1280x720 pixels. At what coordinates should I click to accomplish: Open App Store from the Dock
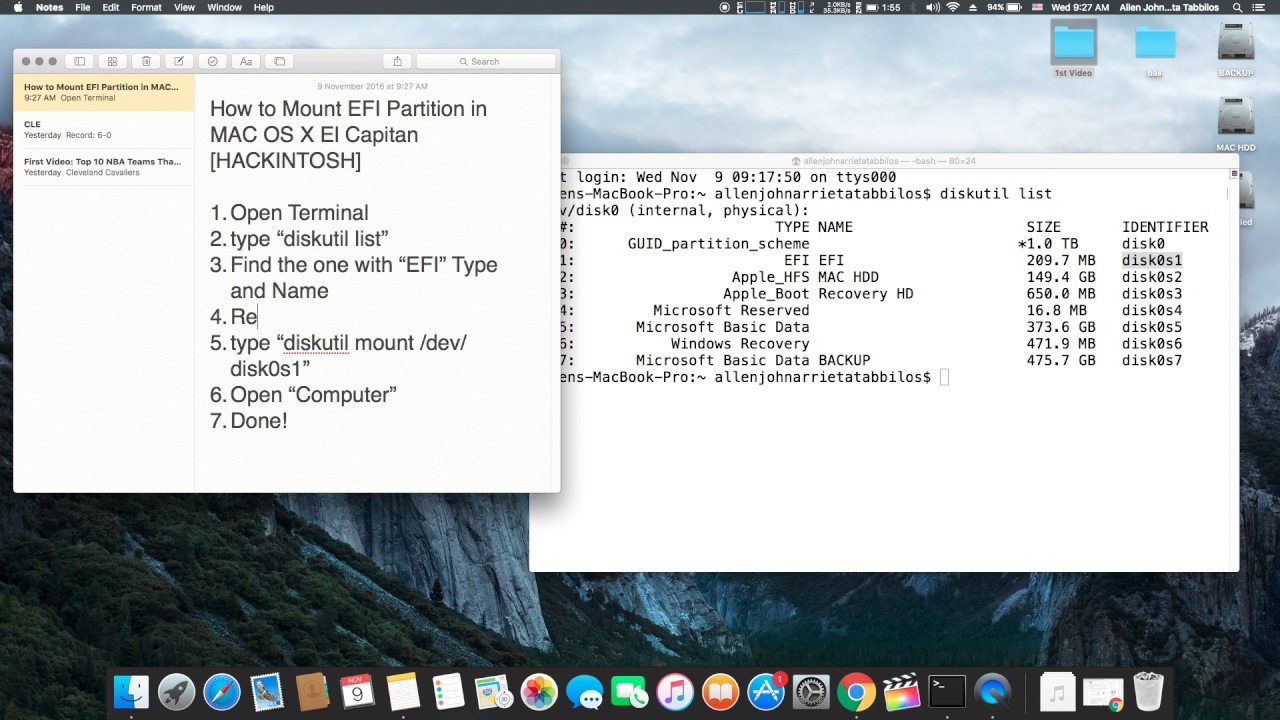tap(766, 692)
